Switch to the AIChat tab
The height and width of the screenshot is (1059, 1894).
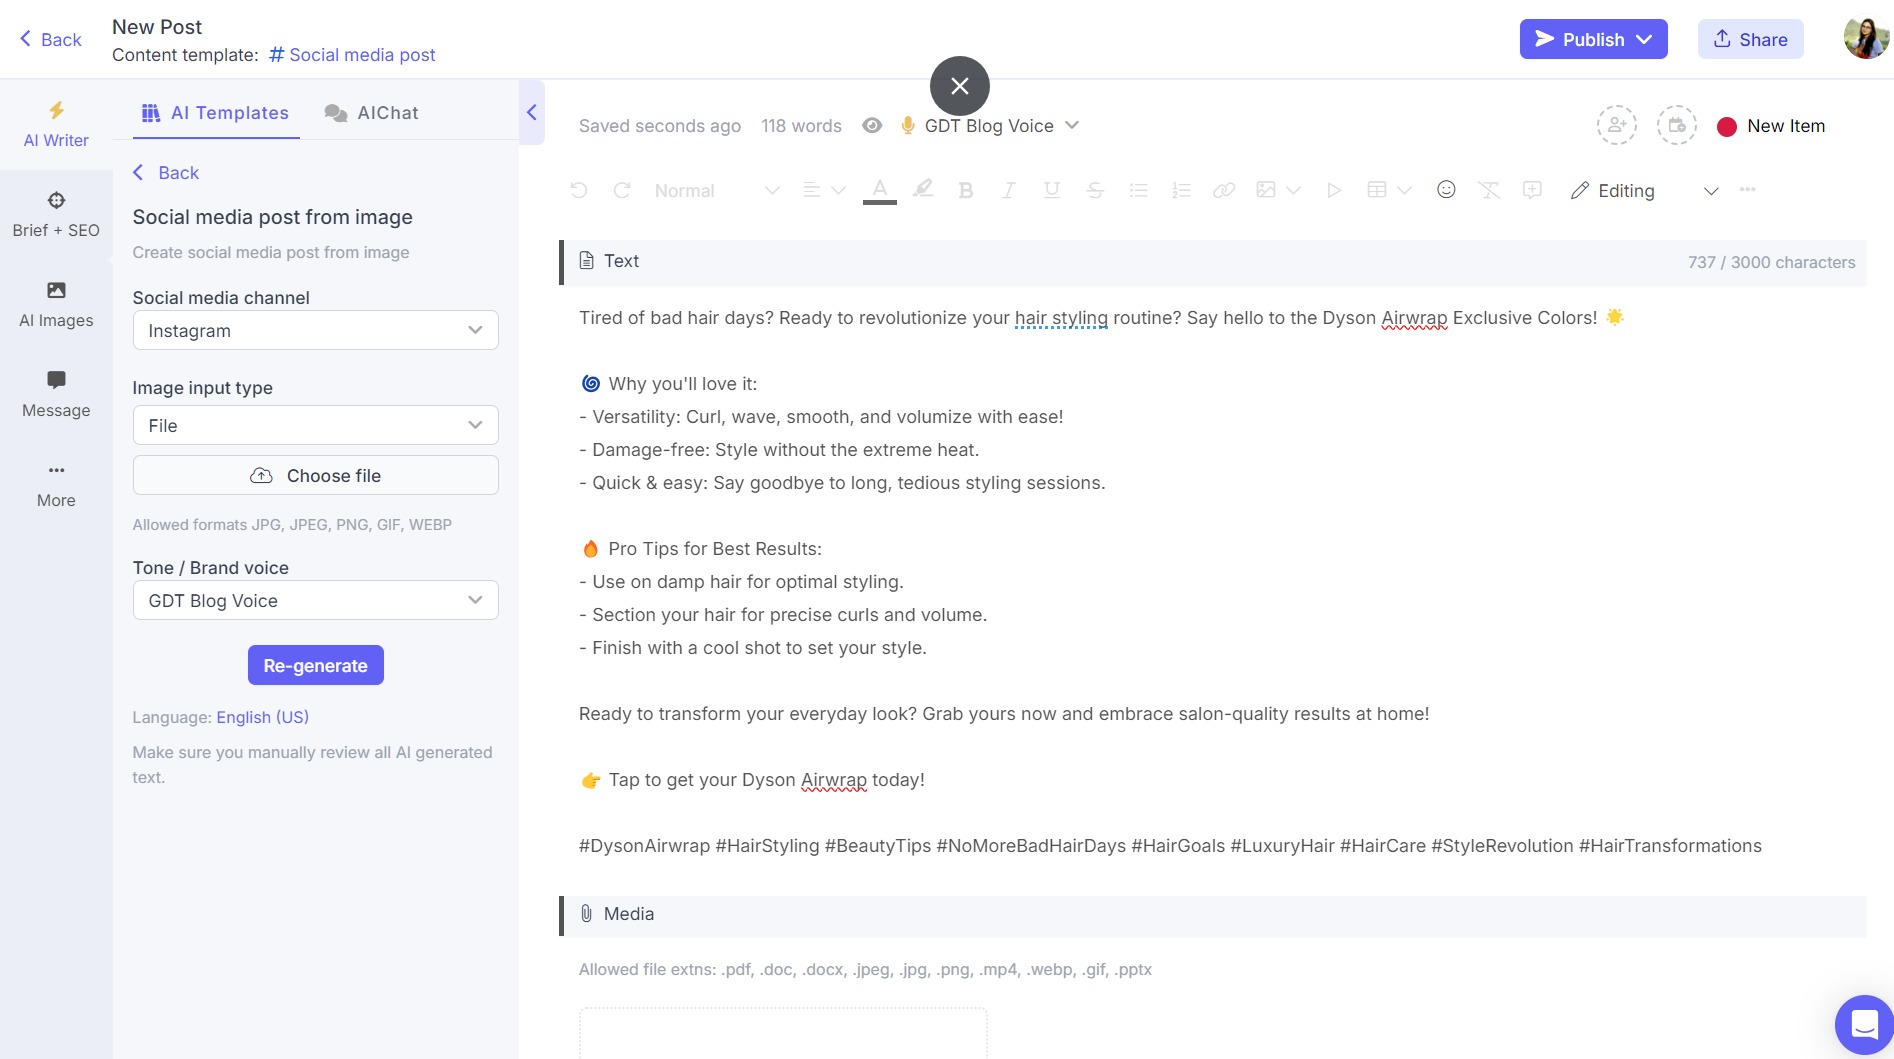pos(372,113)
